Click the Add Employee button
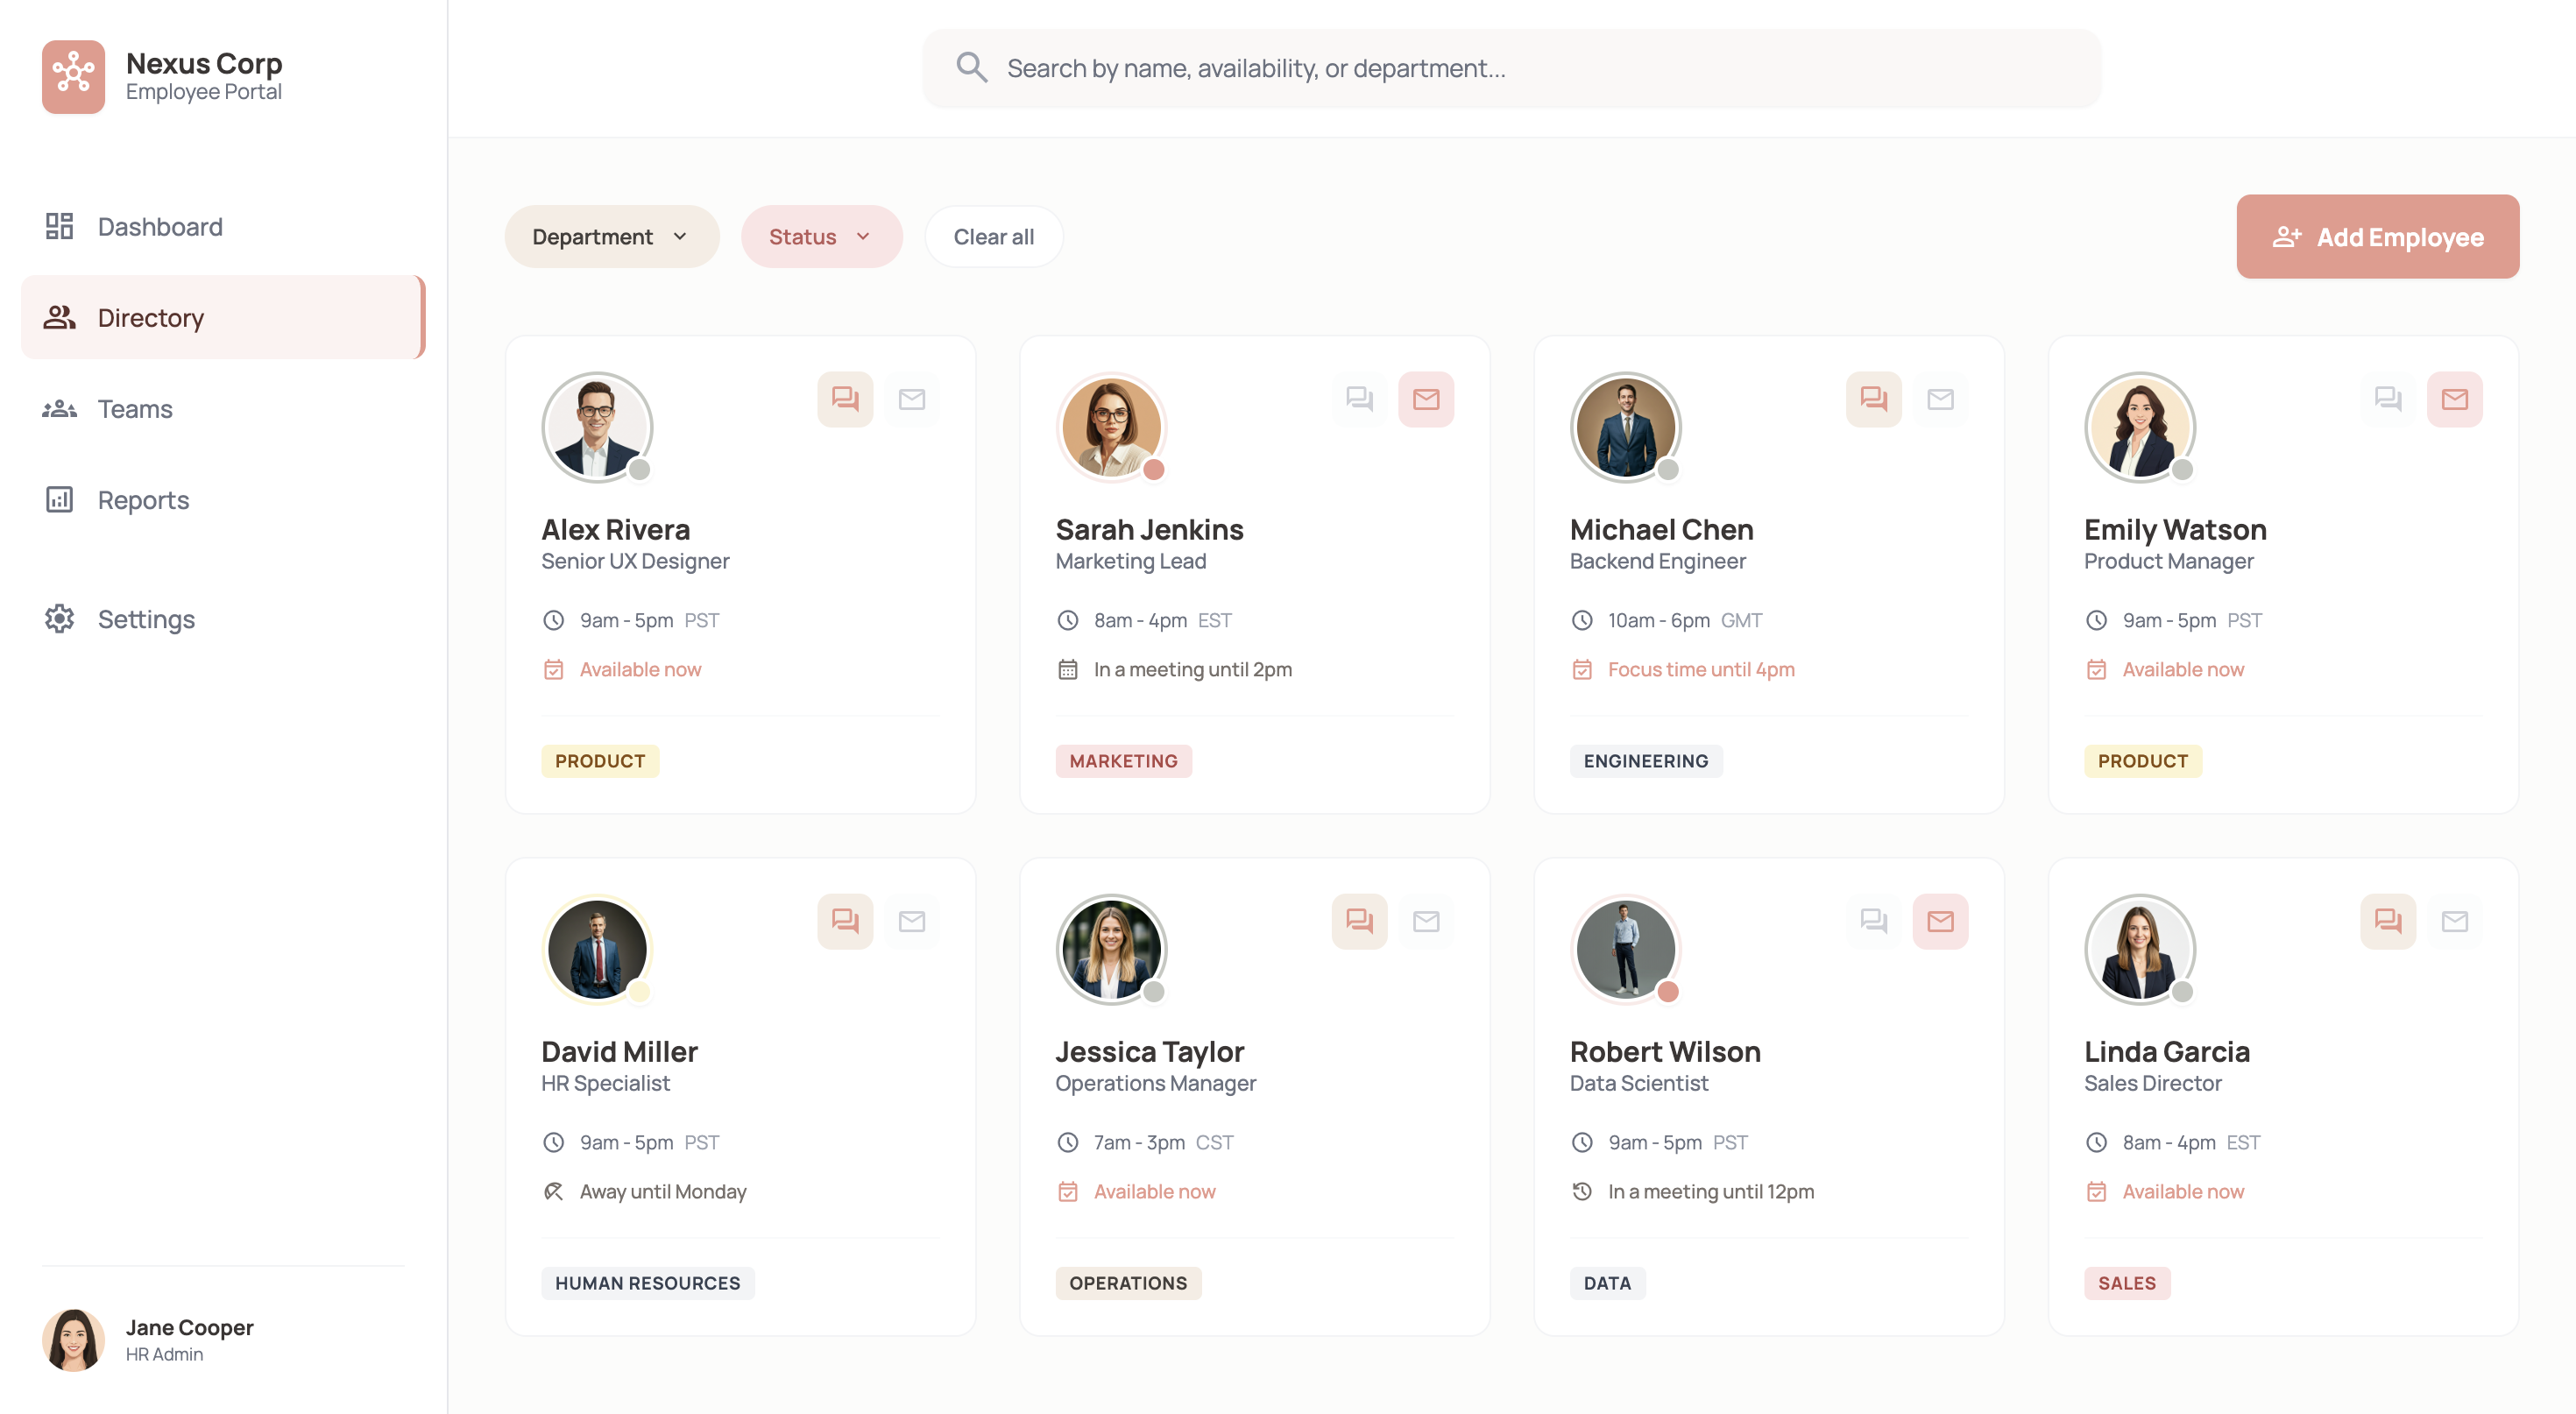2576x1414 pixels. [x=2377, y=236]
